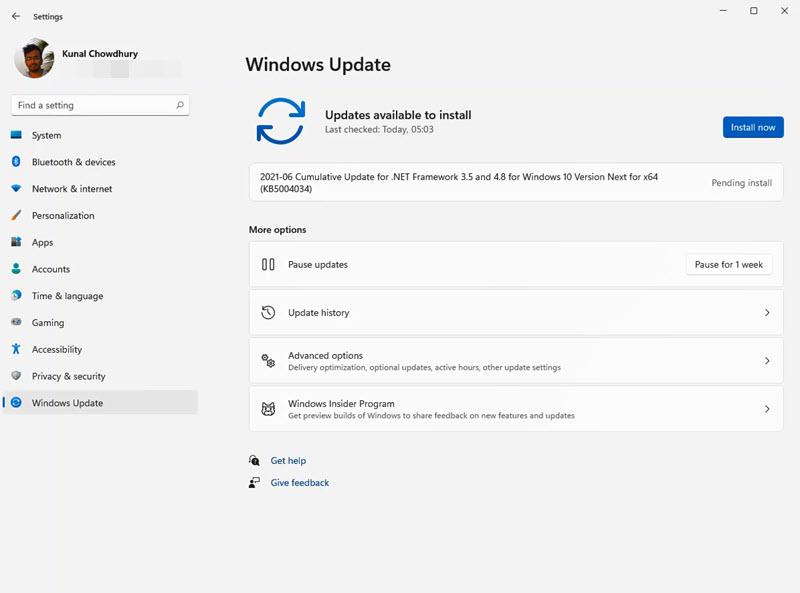The width and height of the screenshot is (800, 593).
Task: Click the Accessibility figure icon
Action: 16,349
